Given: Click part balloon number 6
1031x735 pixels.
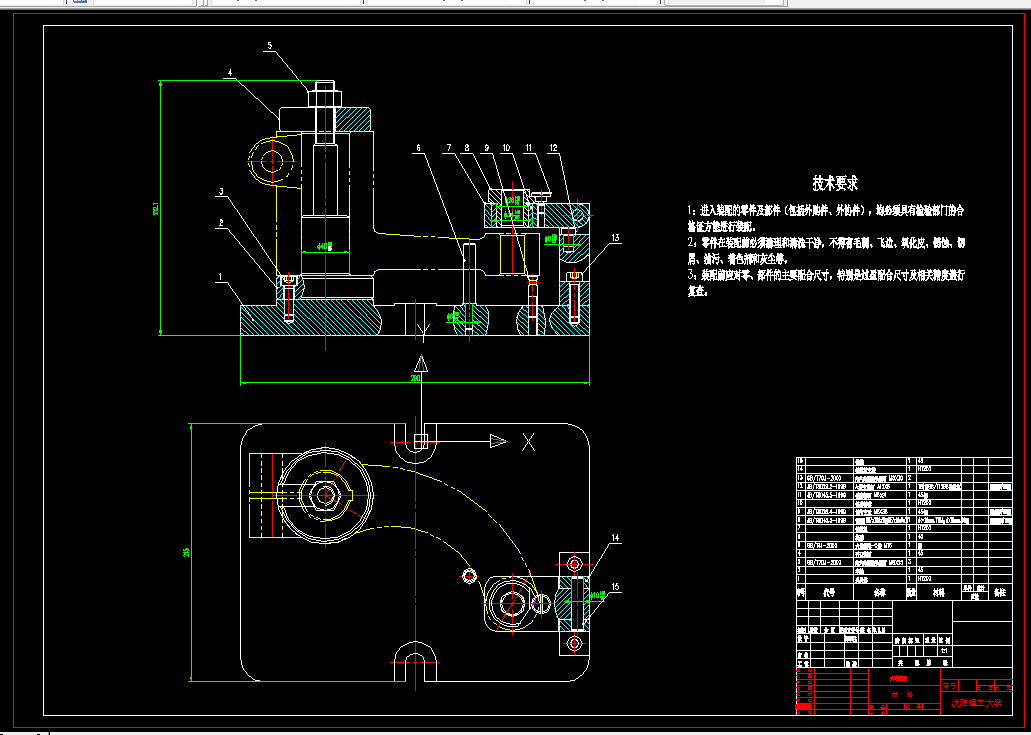Looking at the screenshot, I should click(x=418, y=149).
